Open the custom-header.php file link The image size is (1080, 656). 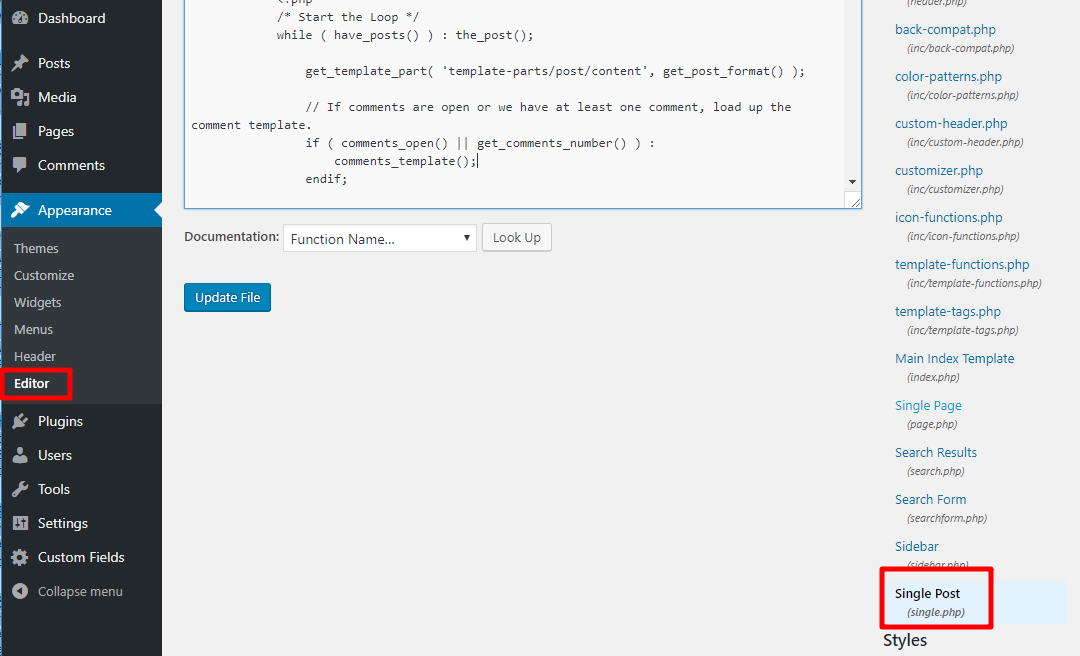tap(951, 124)
